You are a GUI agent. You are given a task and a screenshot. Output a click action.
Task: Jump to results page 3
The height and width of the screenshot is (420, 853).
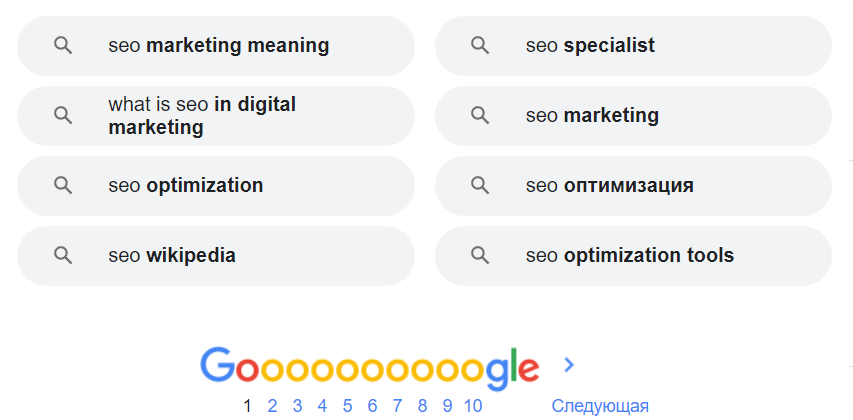click(x=297, y=406)
